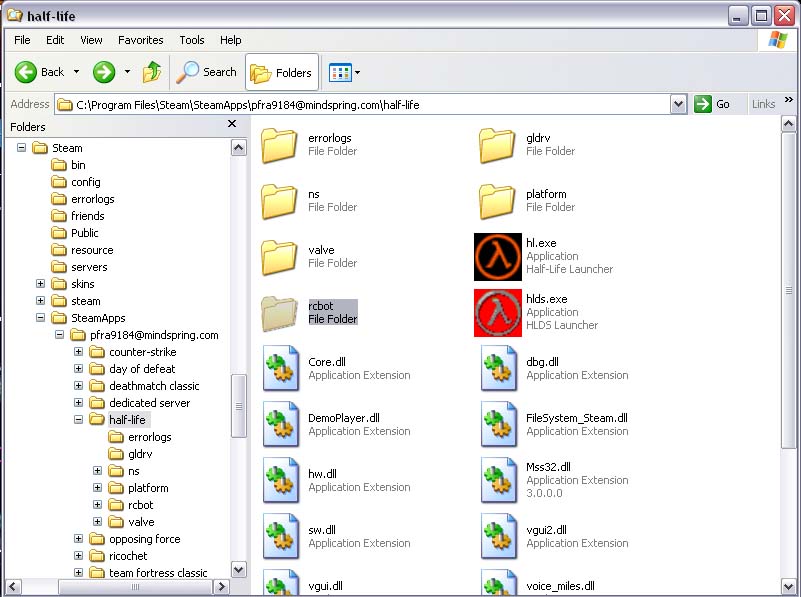Image resolution: width=801 pixels, height=597 pixels.
Task: Go up one folder level
Action: click(152, 73)
